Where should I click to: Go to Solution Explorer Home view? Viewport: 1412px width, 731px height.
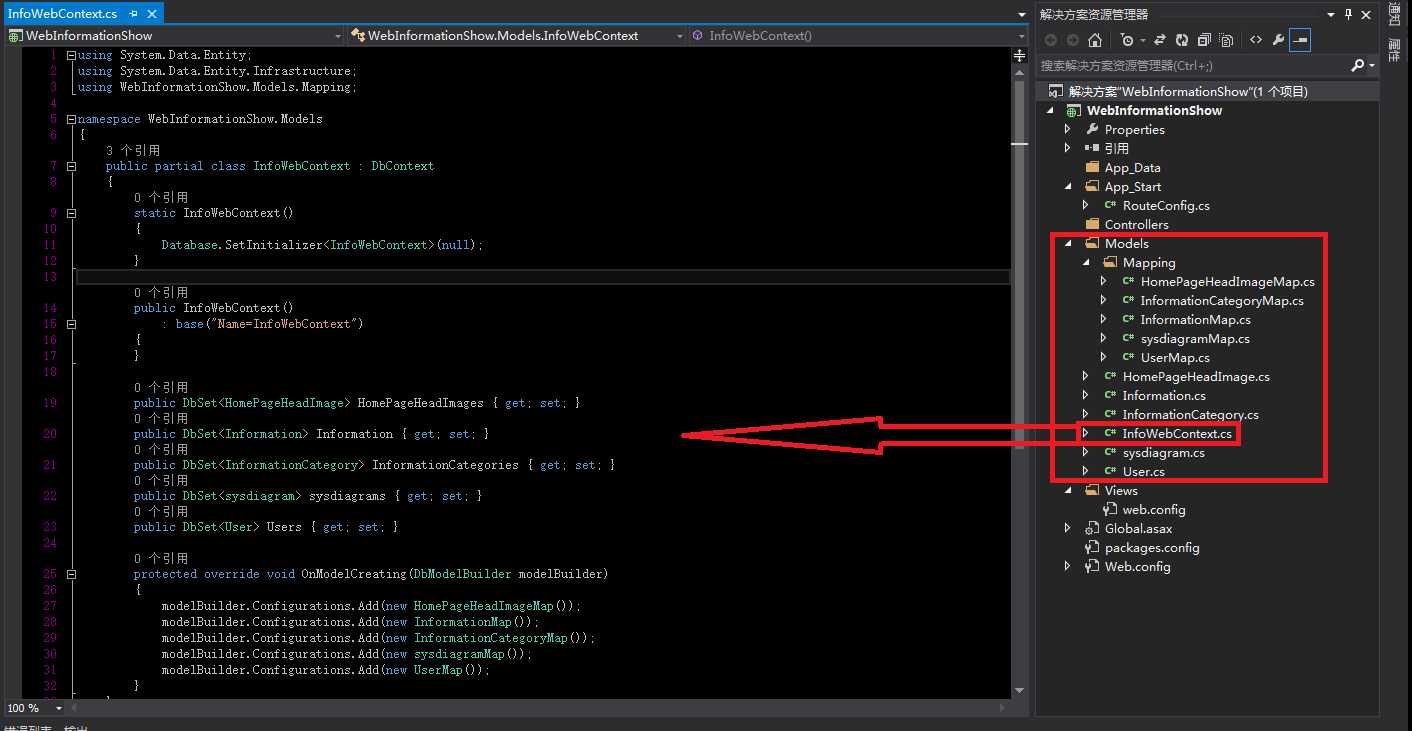1095,40
